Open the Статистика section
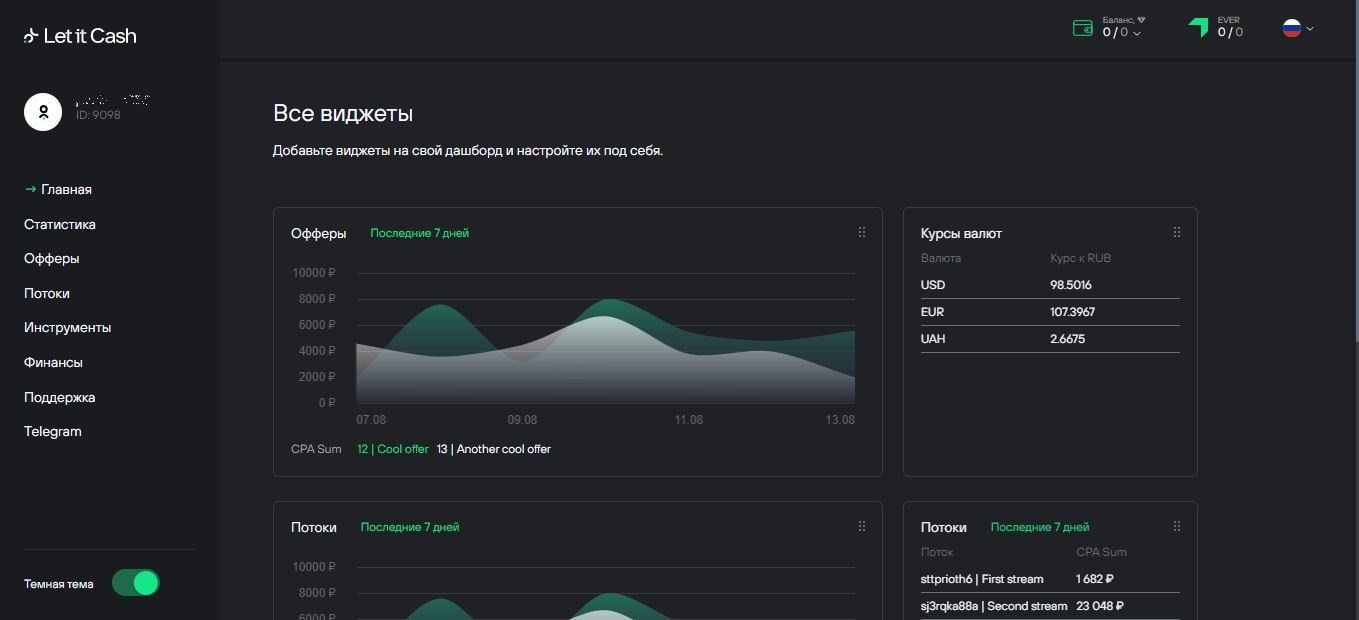The height and width of the screenshot is (620, 1359). 60,224
